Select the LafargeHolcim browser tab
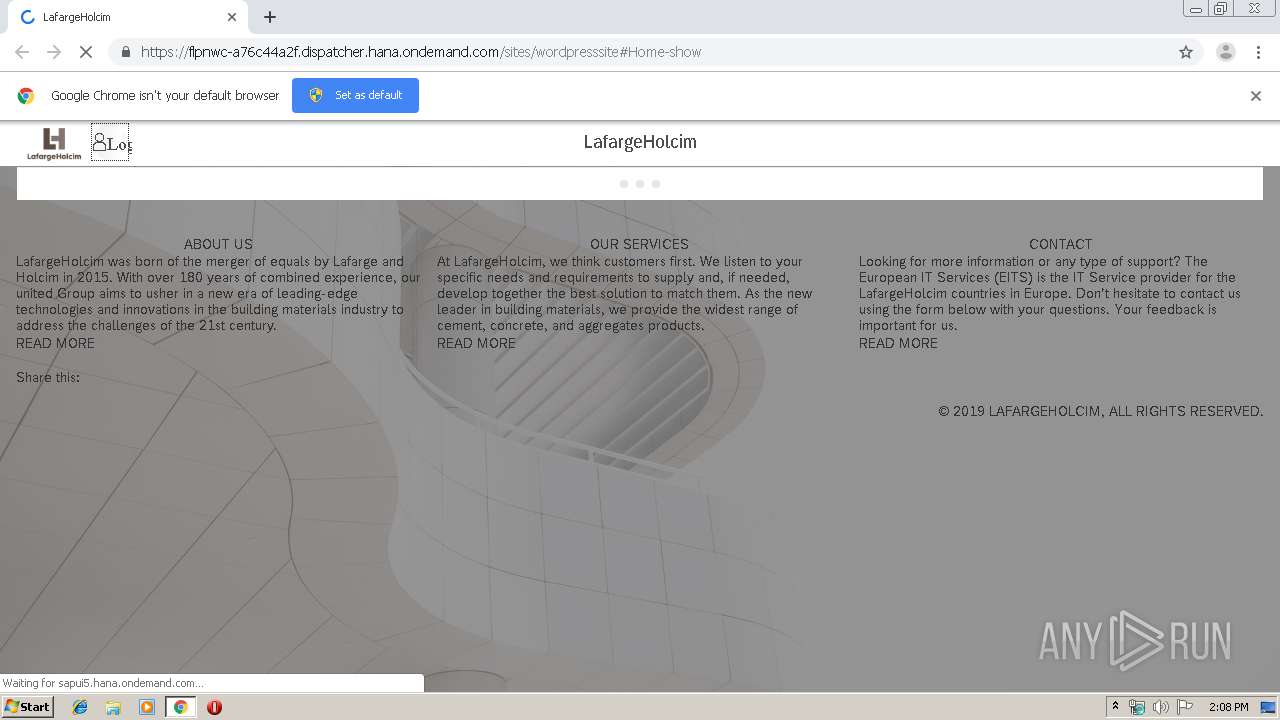 pyautogui.click(x=126, y=17)
